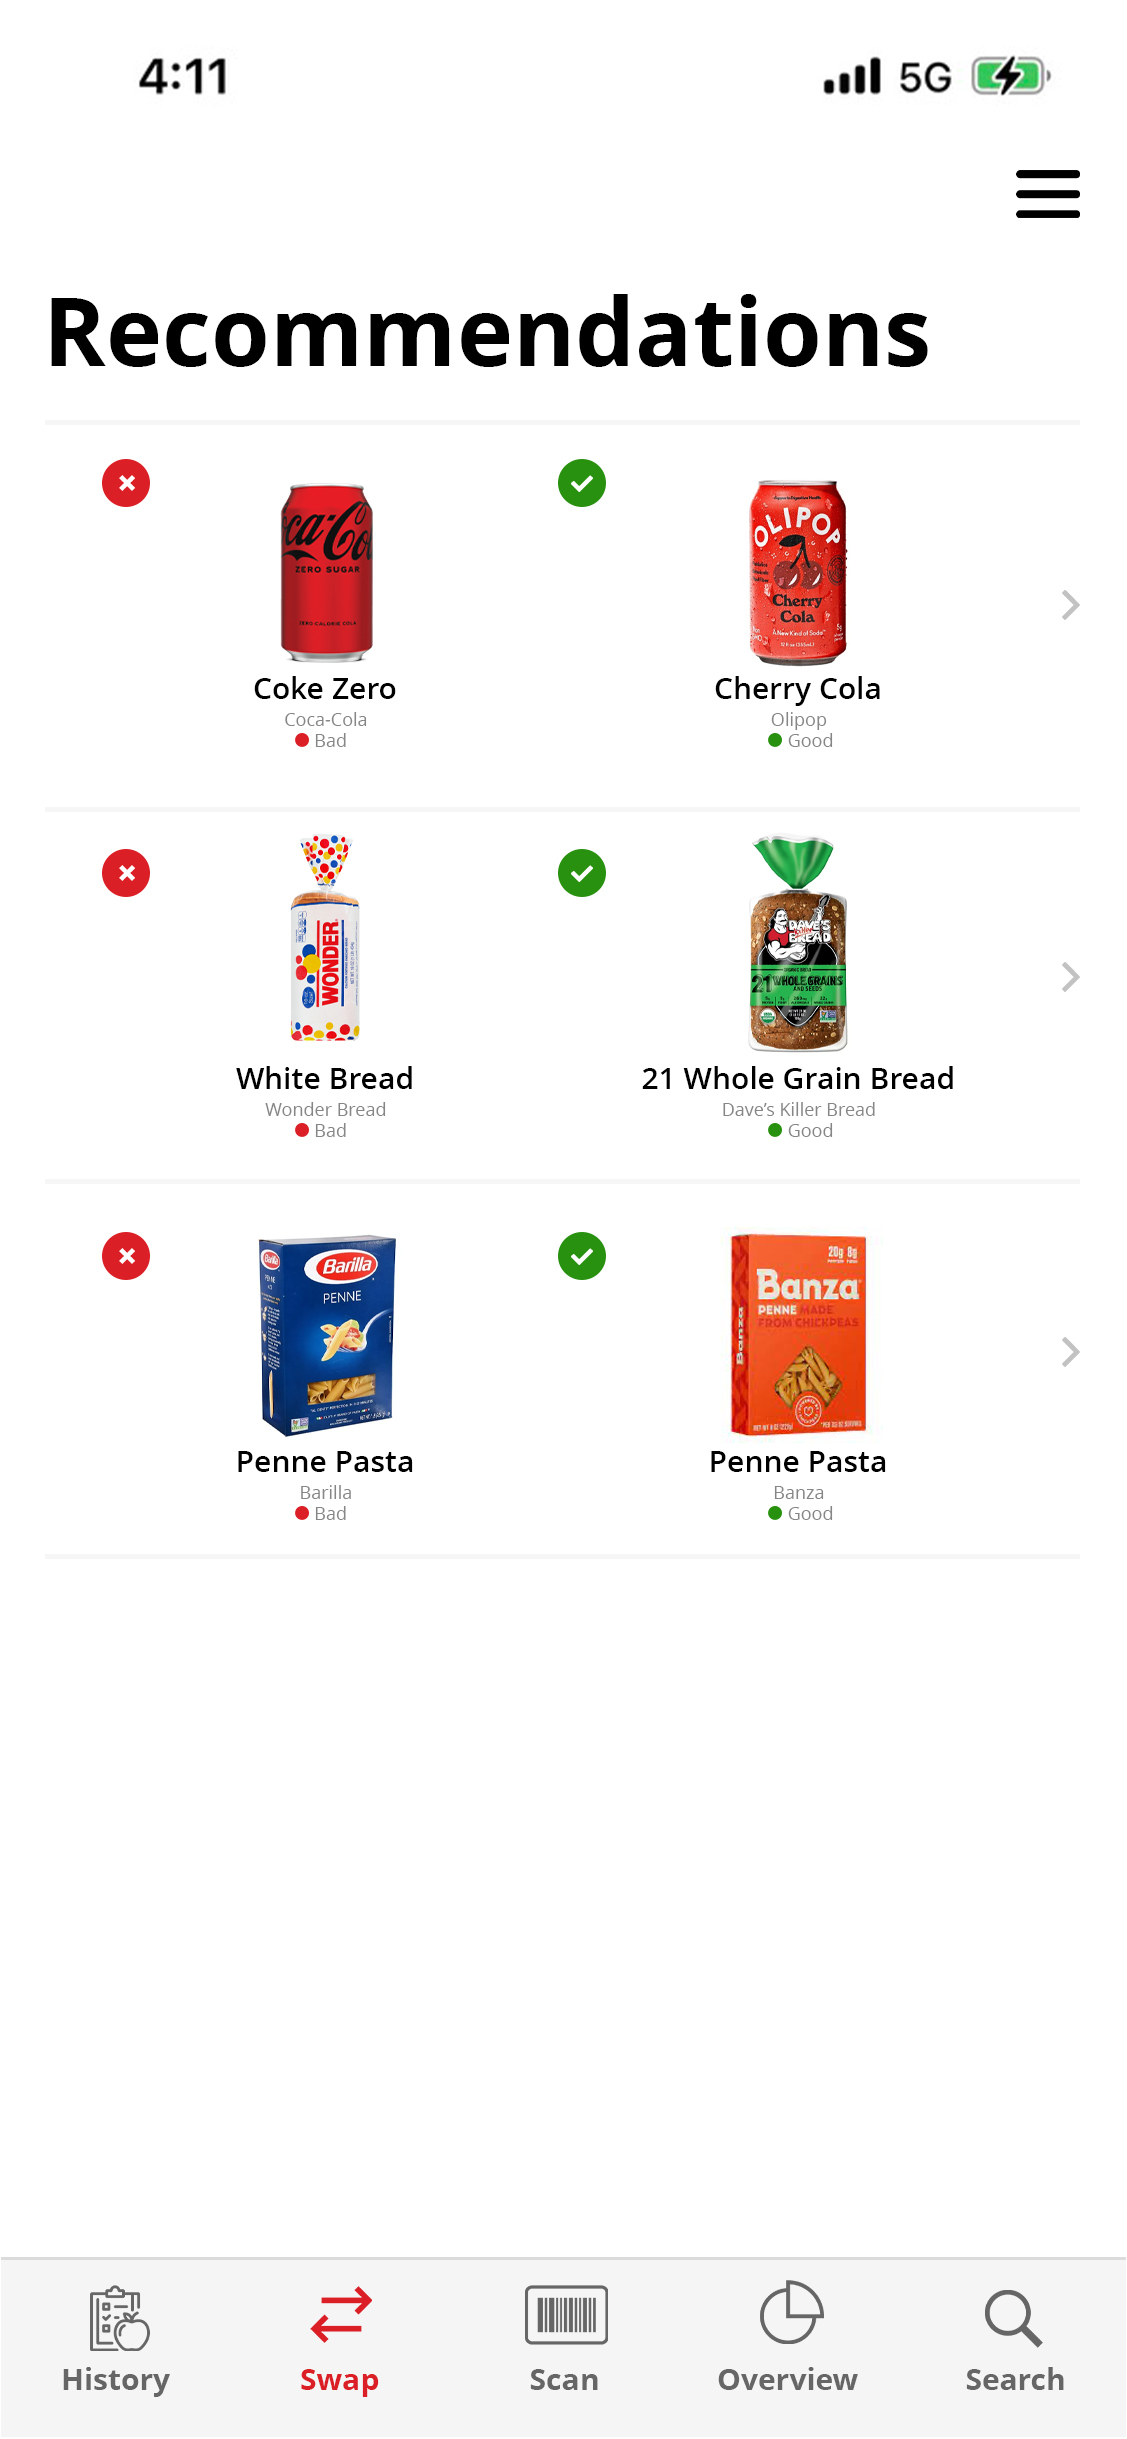
Task: Open the White Bread product name link
Action: pos(325,1079)
